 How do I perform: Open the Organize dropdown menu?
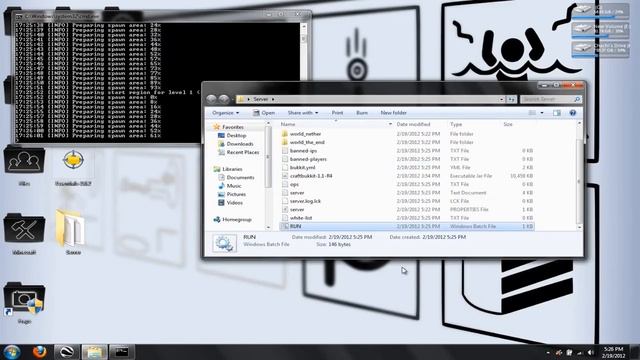[x=225, y=113]
